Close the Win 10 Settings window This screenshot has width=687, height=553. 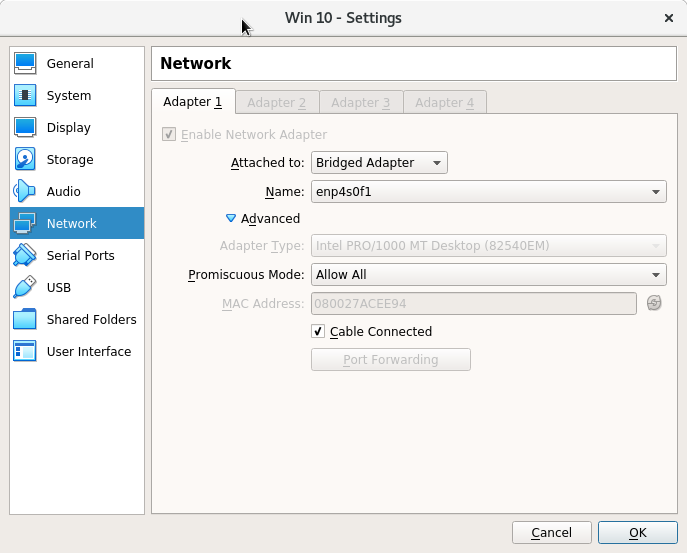tap(669, 18)
